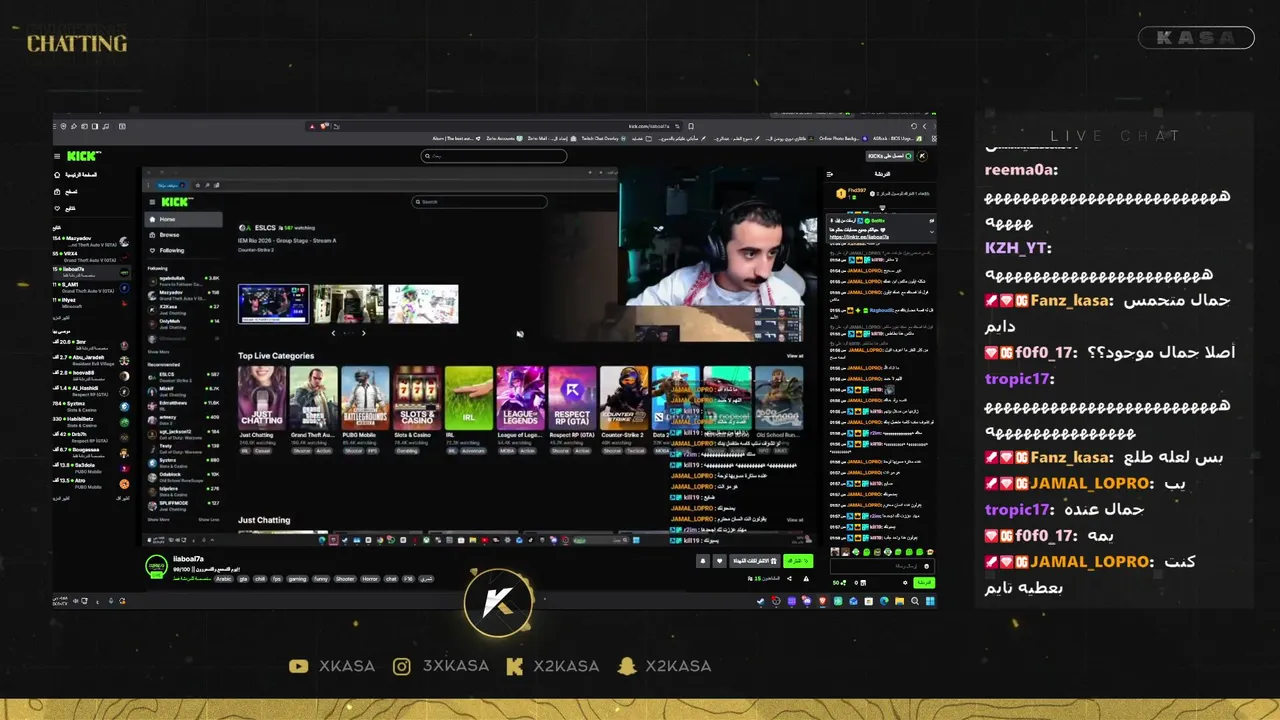
Task: Open the Grand Theft Auto category card
Action: click(x=313, y=398)
